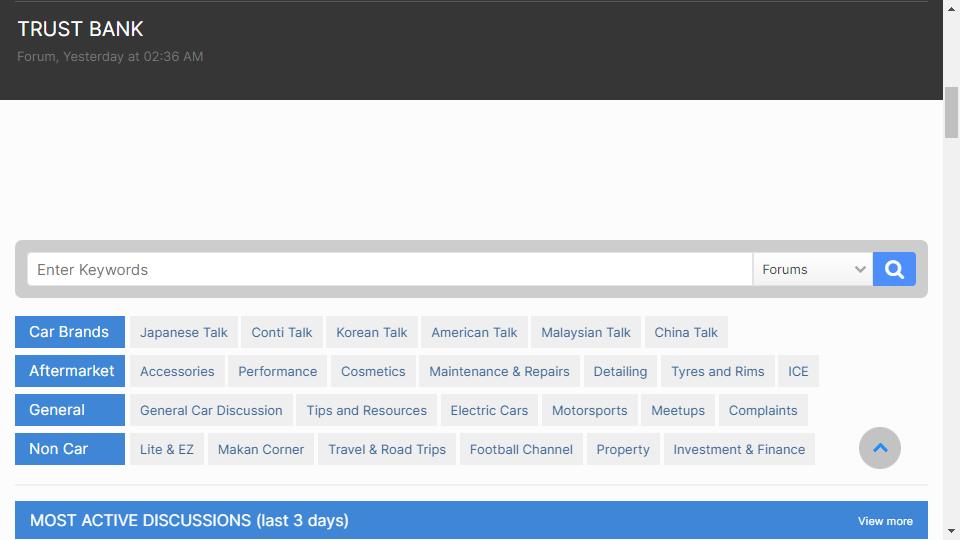Click the blue search magnifier icon
The width and height of the screenshot is (960, 540).
pyautogui.click(x=894, y=269)
